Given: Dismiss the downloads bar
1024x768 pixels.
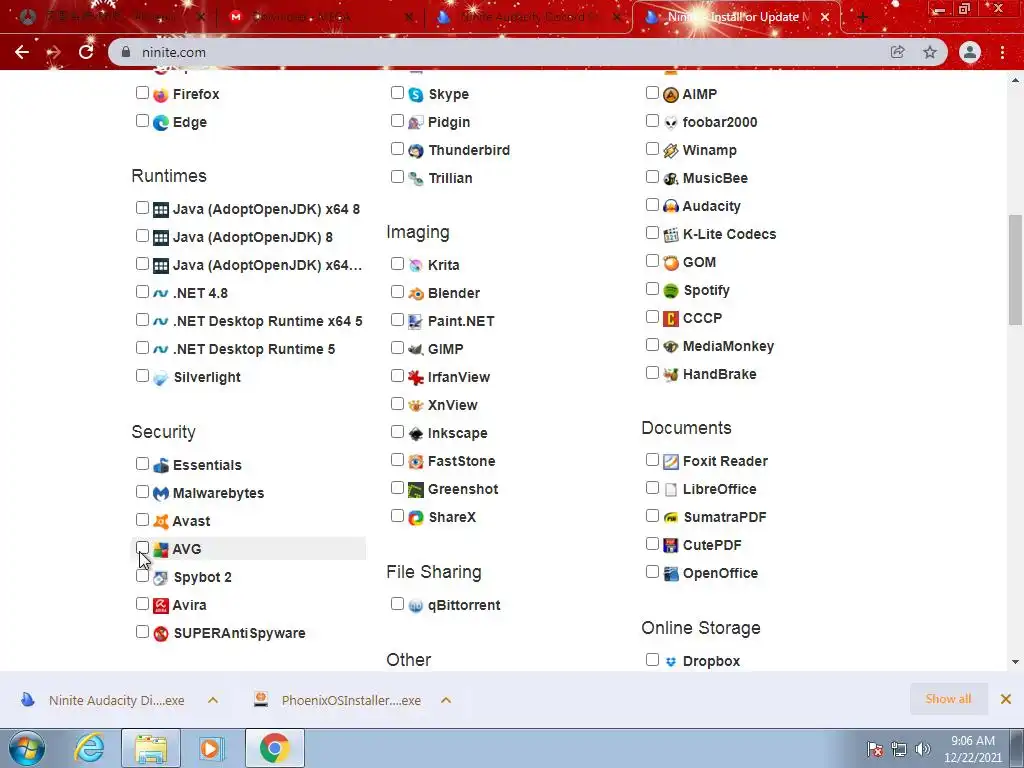Looking at the screenshot, I should pos(1006,699).
